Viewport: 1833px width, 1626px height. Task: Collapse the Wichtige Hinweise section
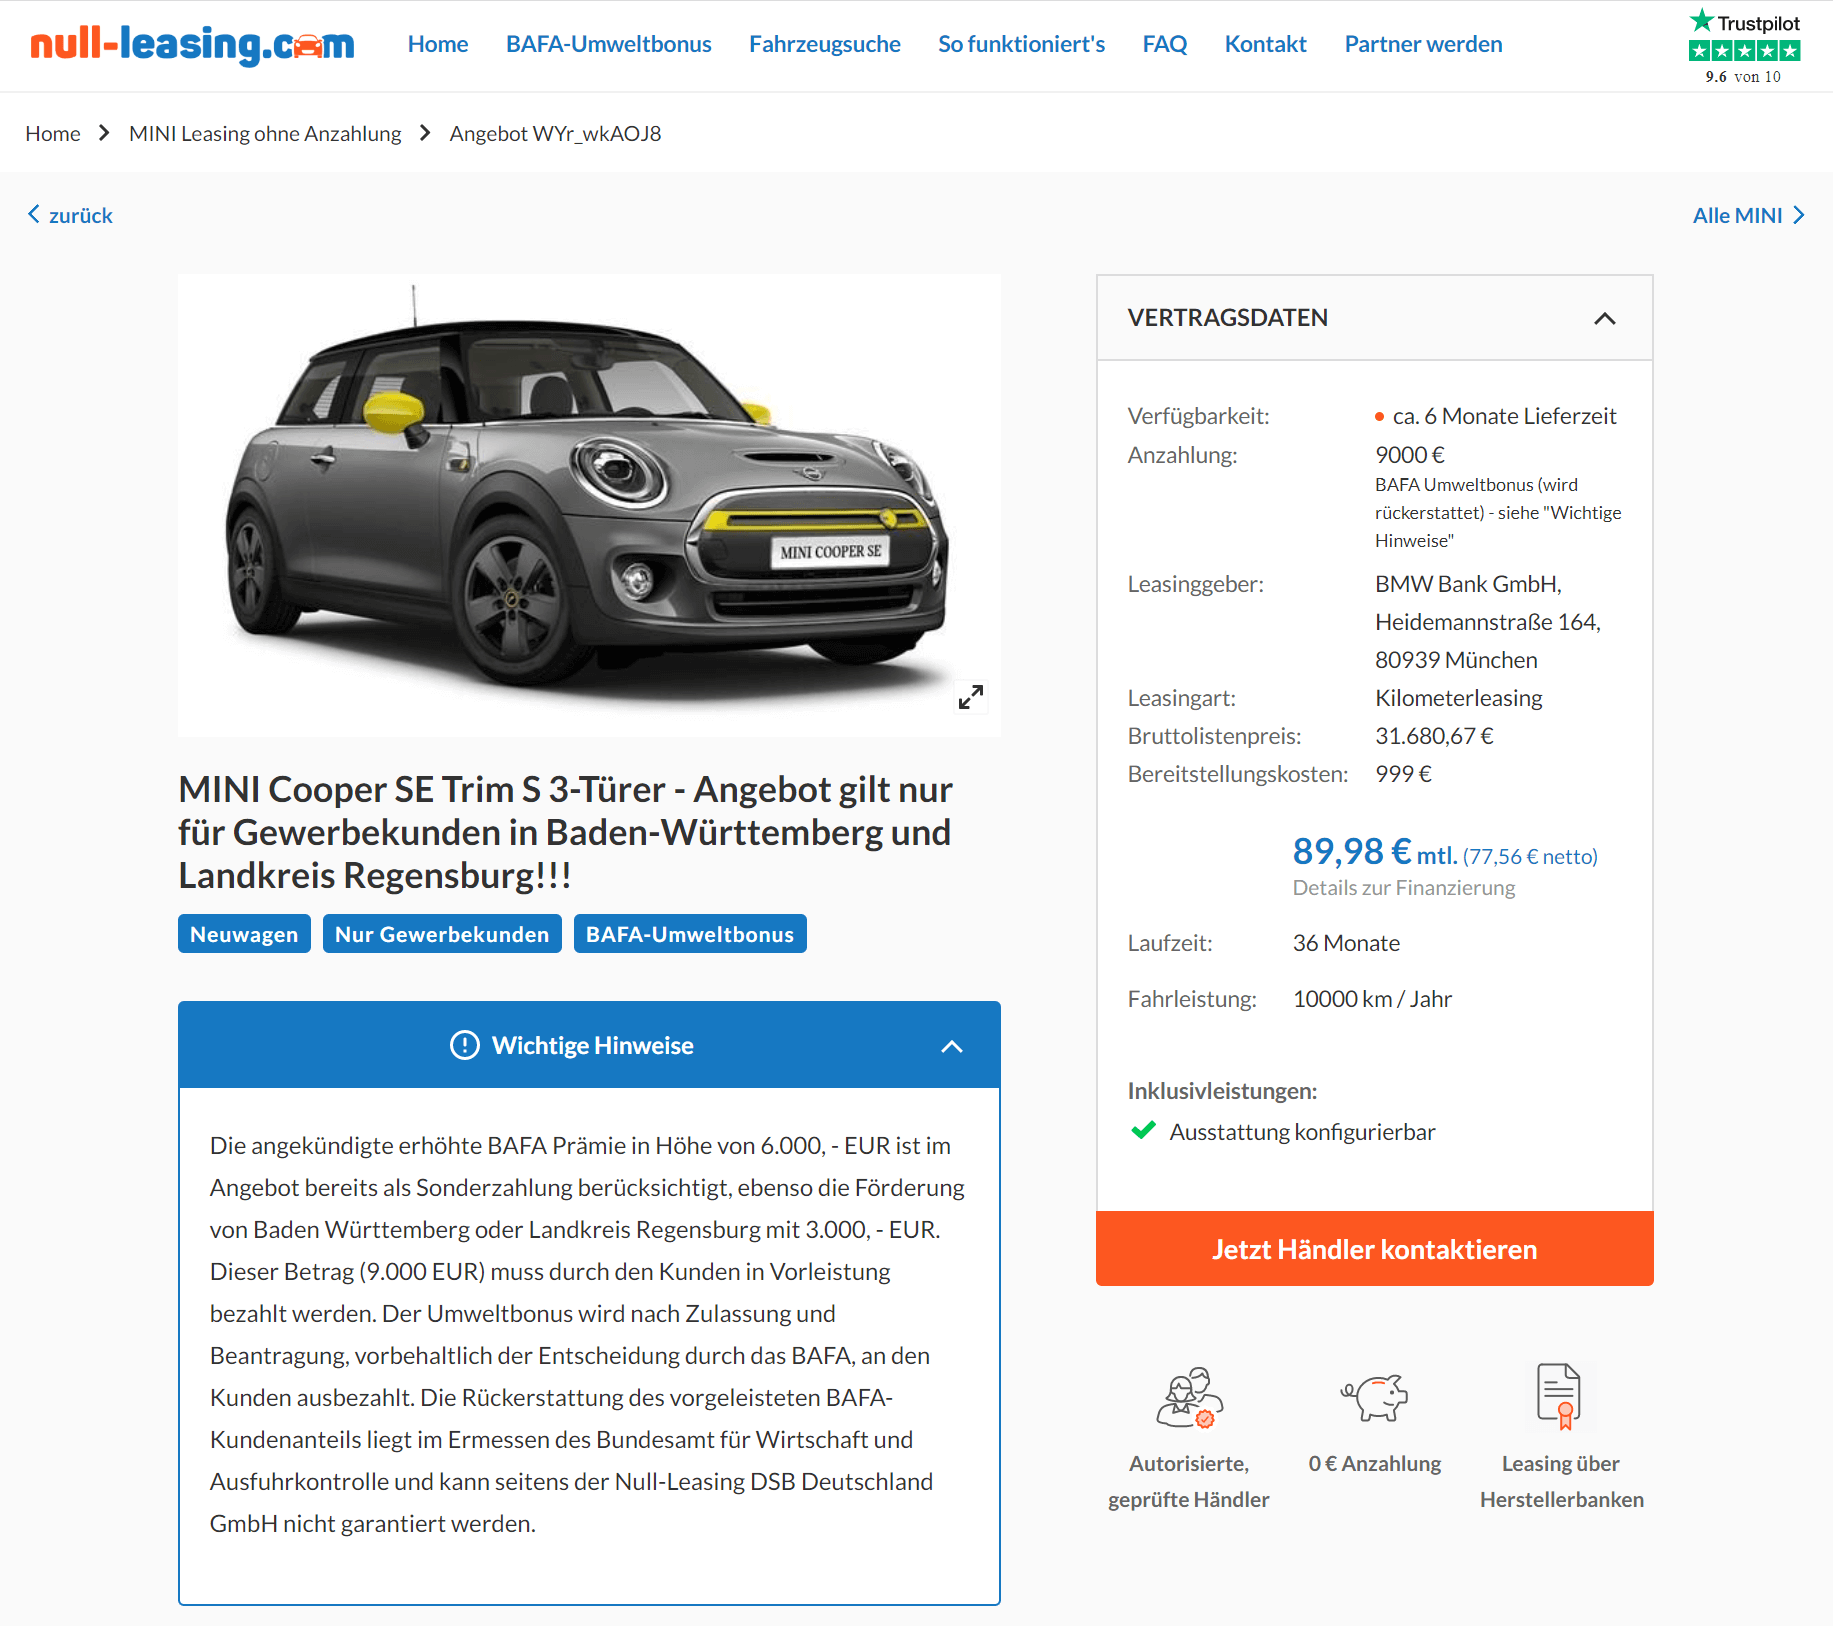[952, 1046]
